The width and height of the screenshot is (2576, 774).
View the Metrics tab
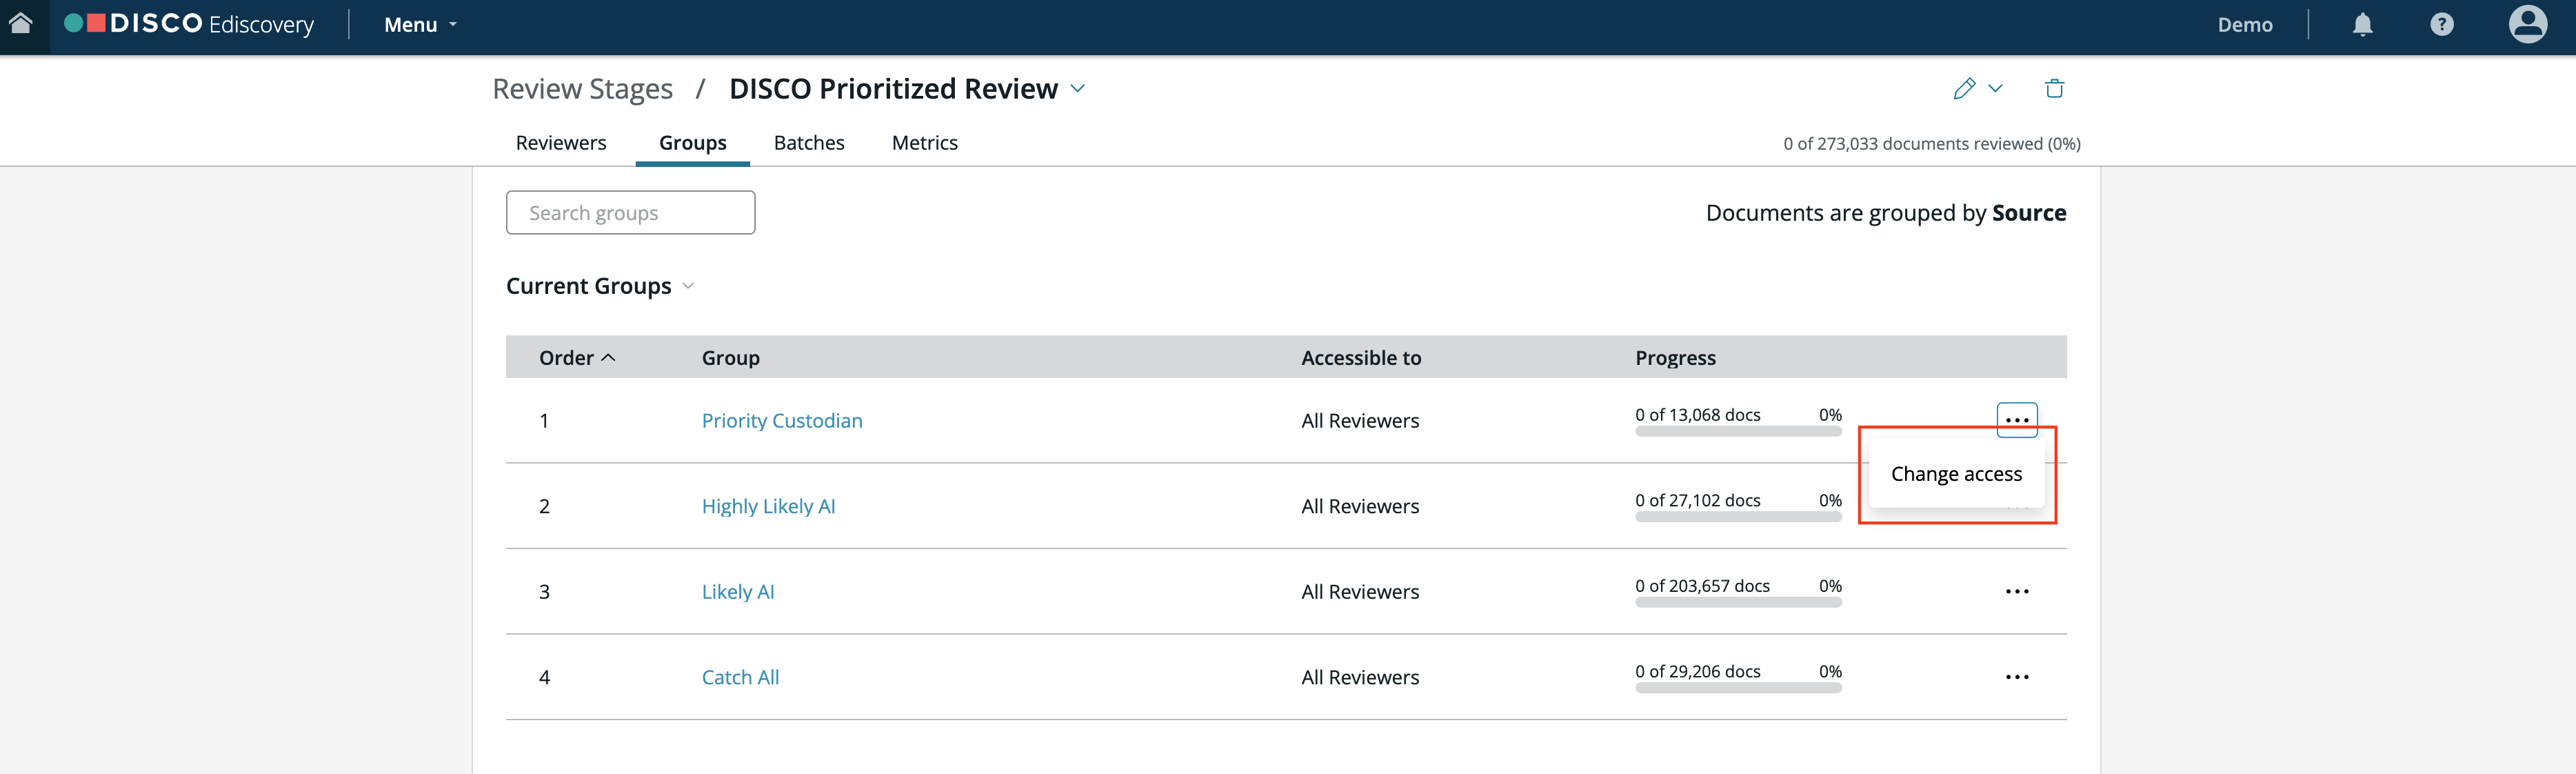pyautogui.click(x=925, y=143)
